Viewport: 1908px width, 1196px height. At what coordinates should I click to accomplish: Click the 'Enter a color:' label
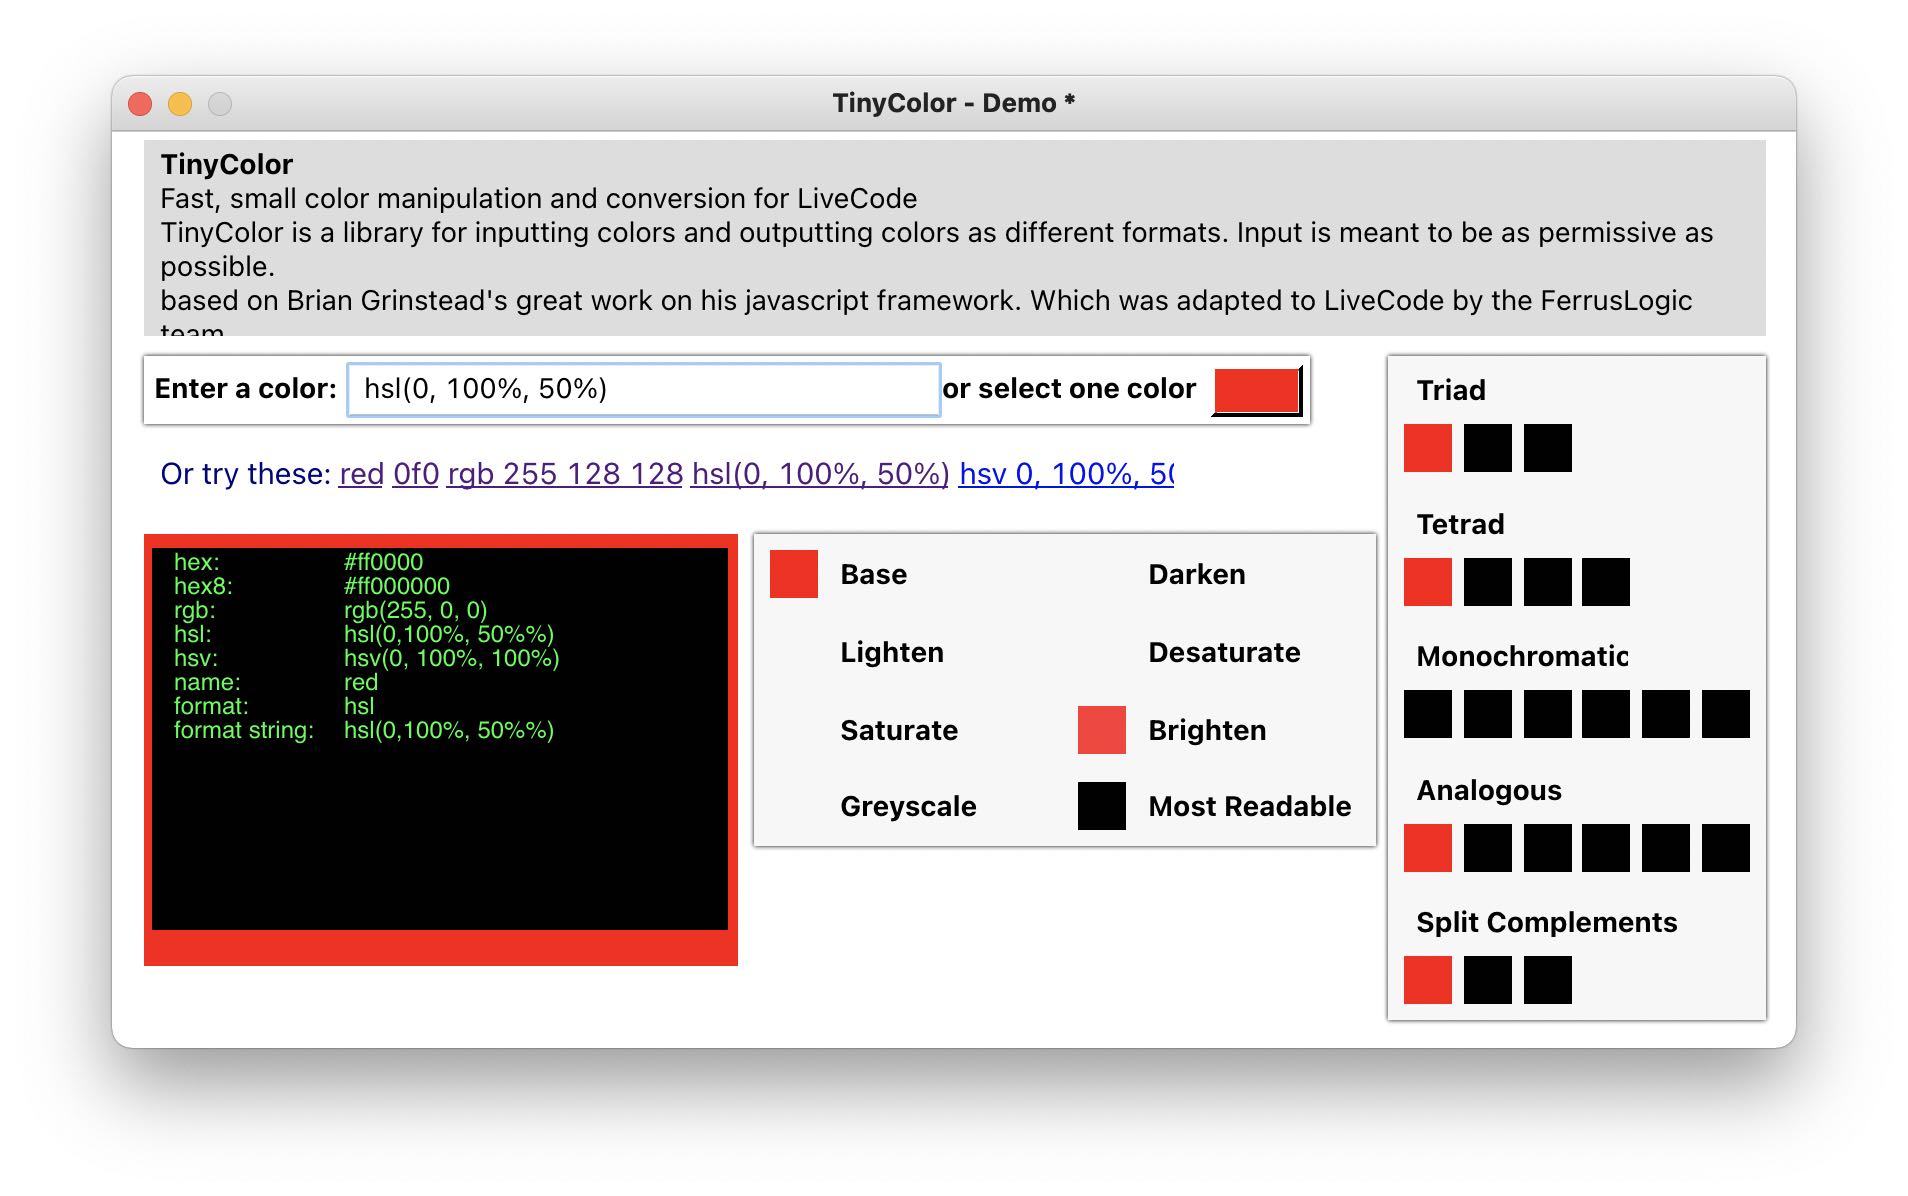coord(246,388)
